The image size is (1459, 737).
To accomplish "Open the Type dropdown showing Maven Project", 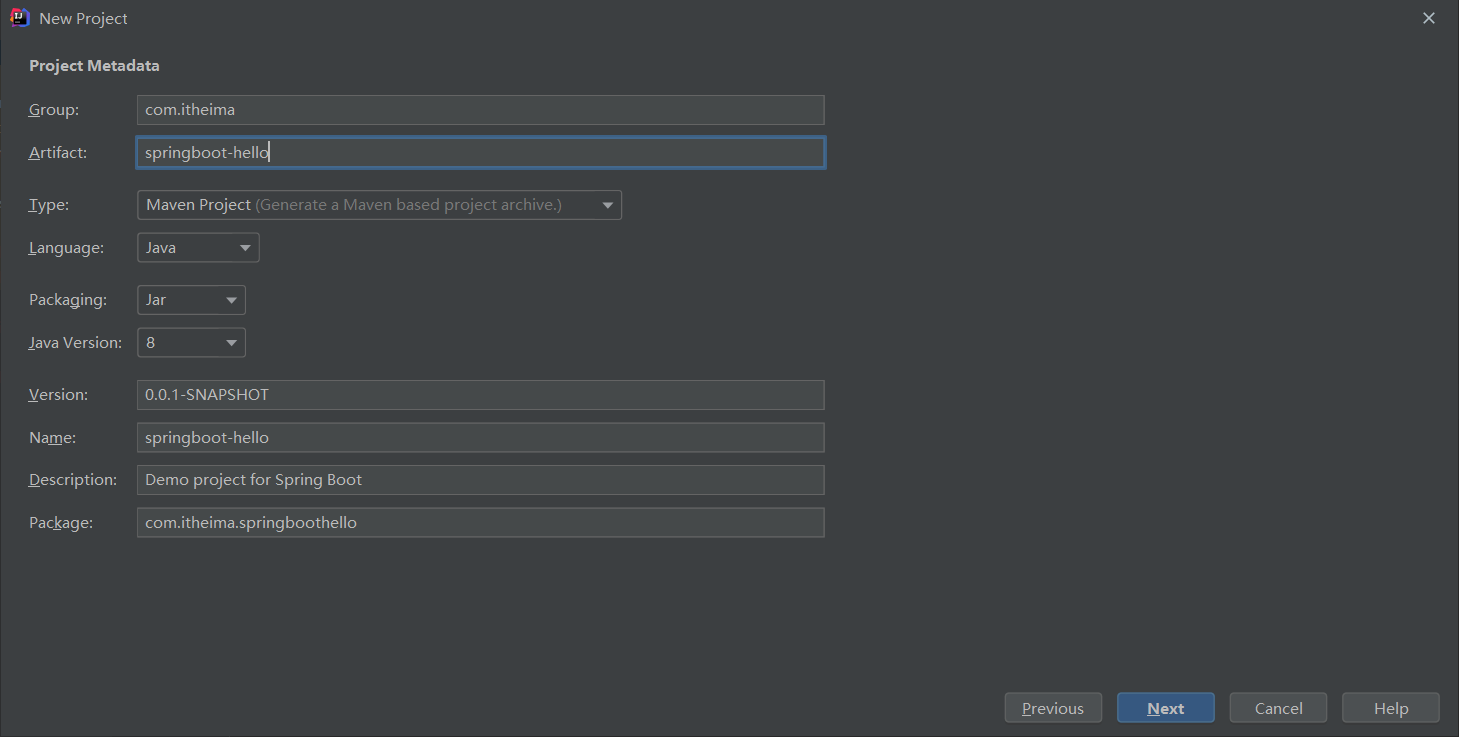I will pos(379,205).
